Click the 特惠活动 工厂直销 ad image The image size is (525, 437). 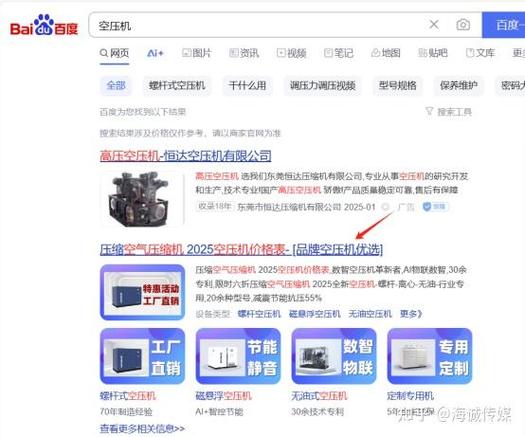coord(142,292)
